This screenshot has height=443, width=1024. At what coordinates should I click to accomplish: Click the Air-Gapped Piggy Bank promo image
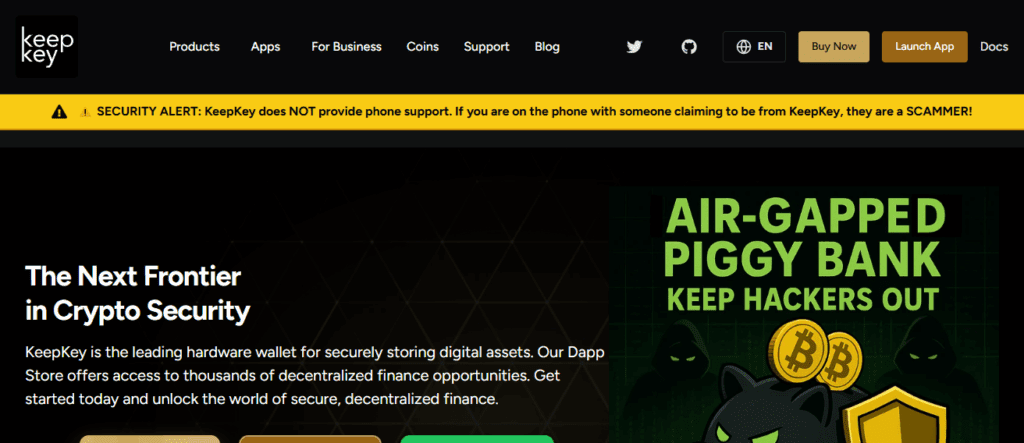point(804,315)
